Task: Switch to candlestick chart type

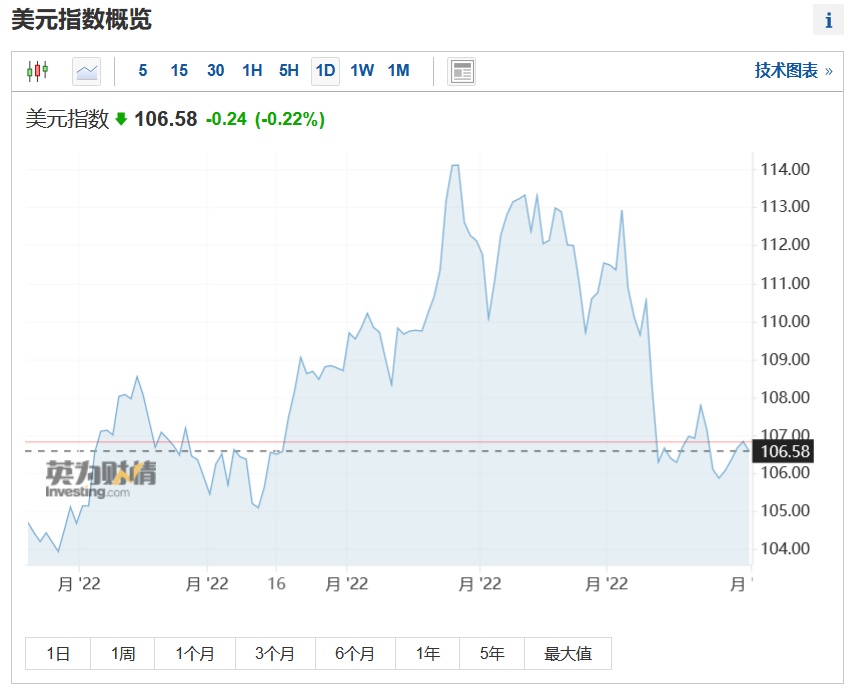Action: [x=38, y=71]
